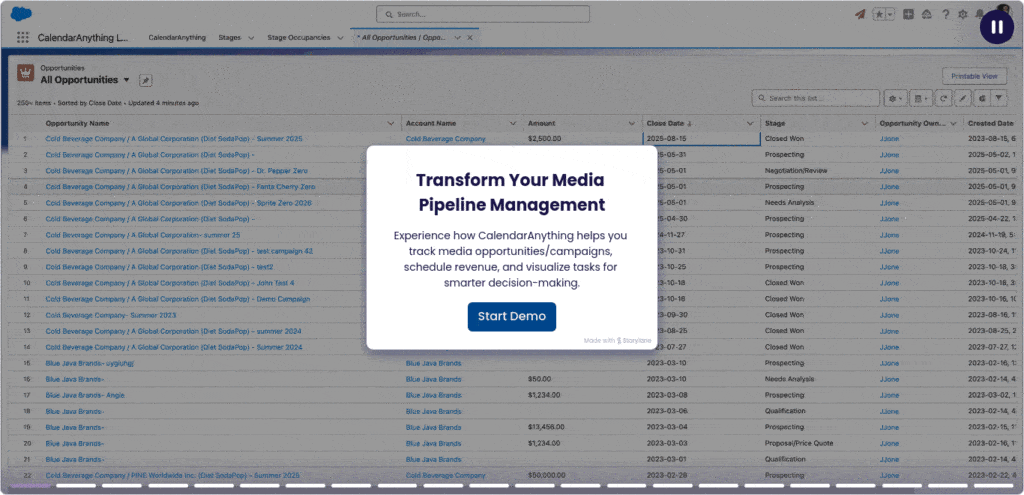
Task: Click the favorites star icon
Action: 880,14
